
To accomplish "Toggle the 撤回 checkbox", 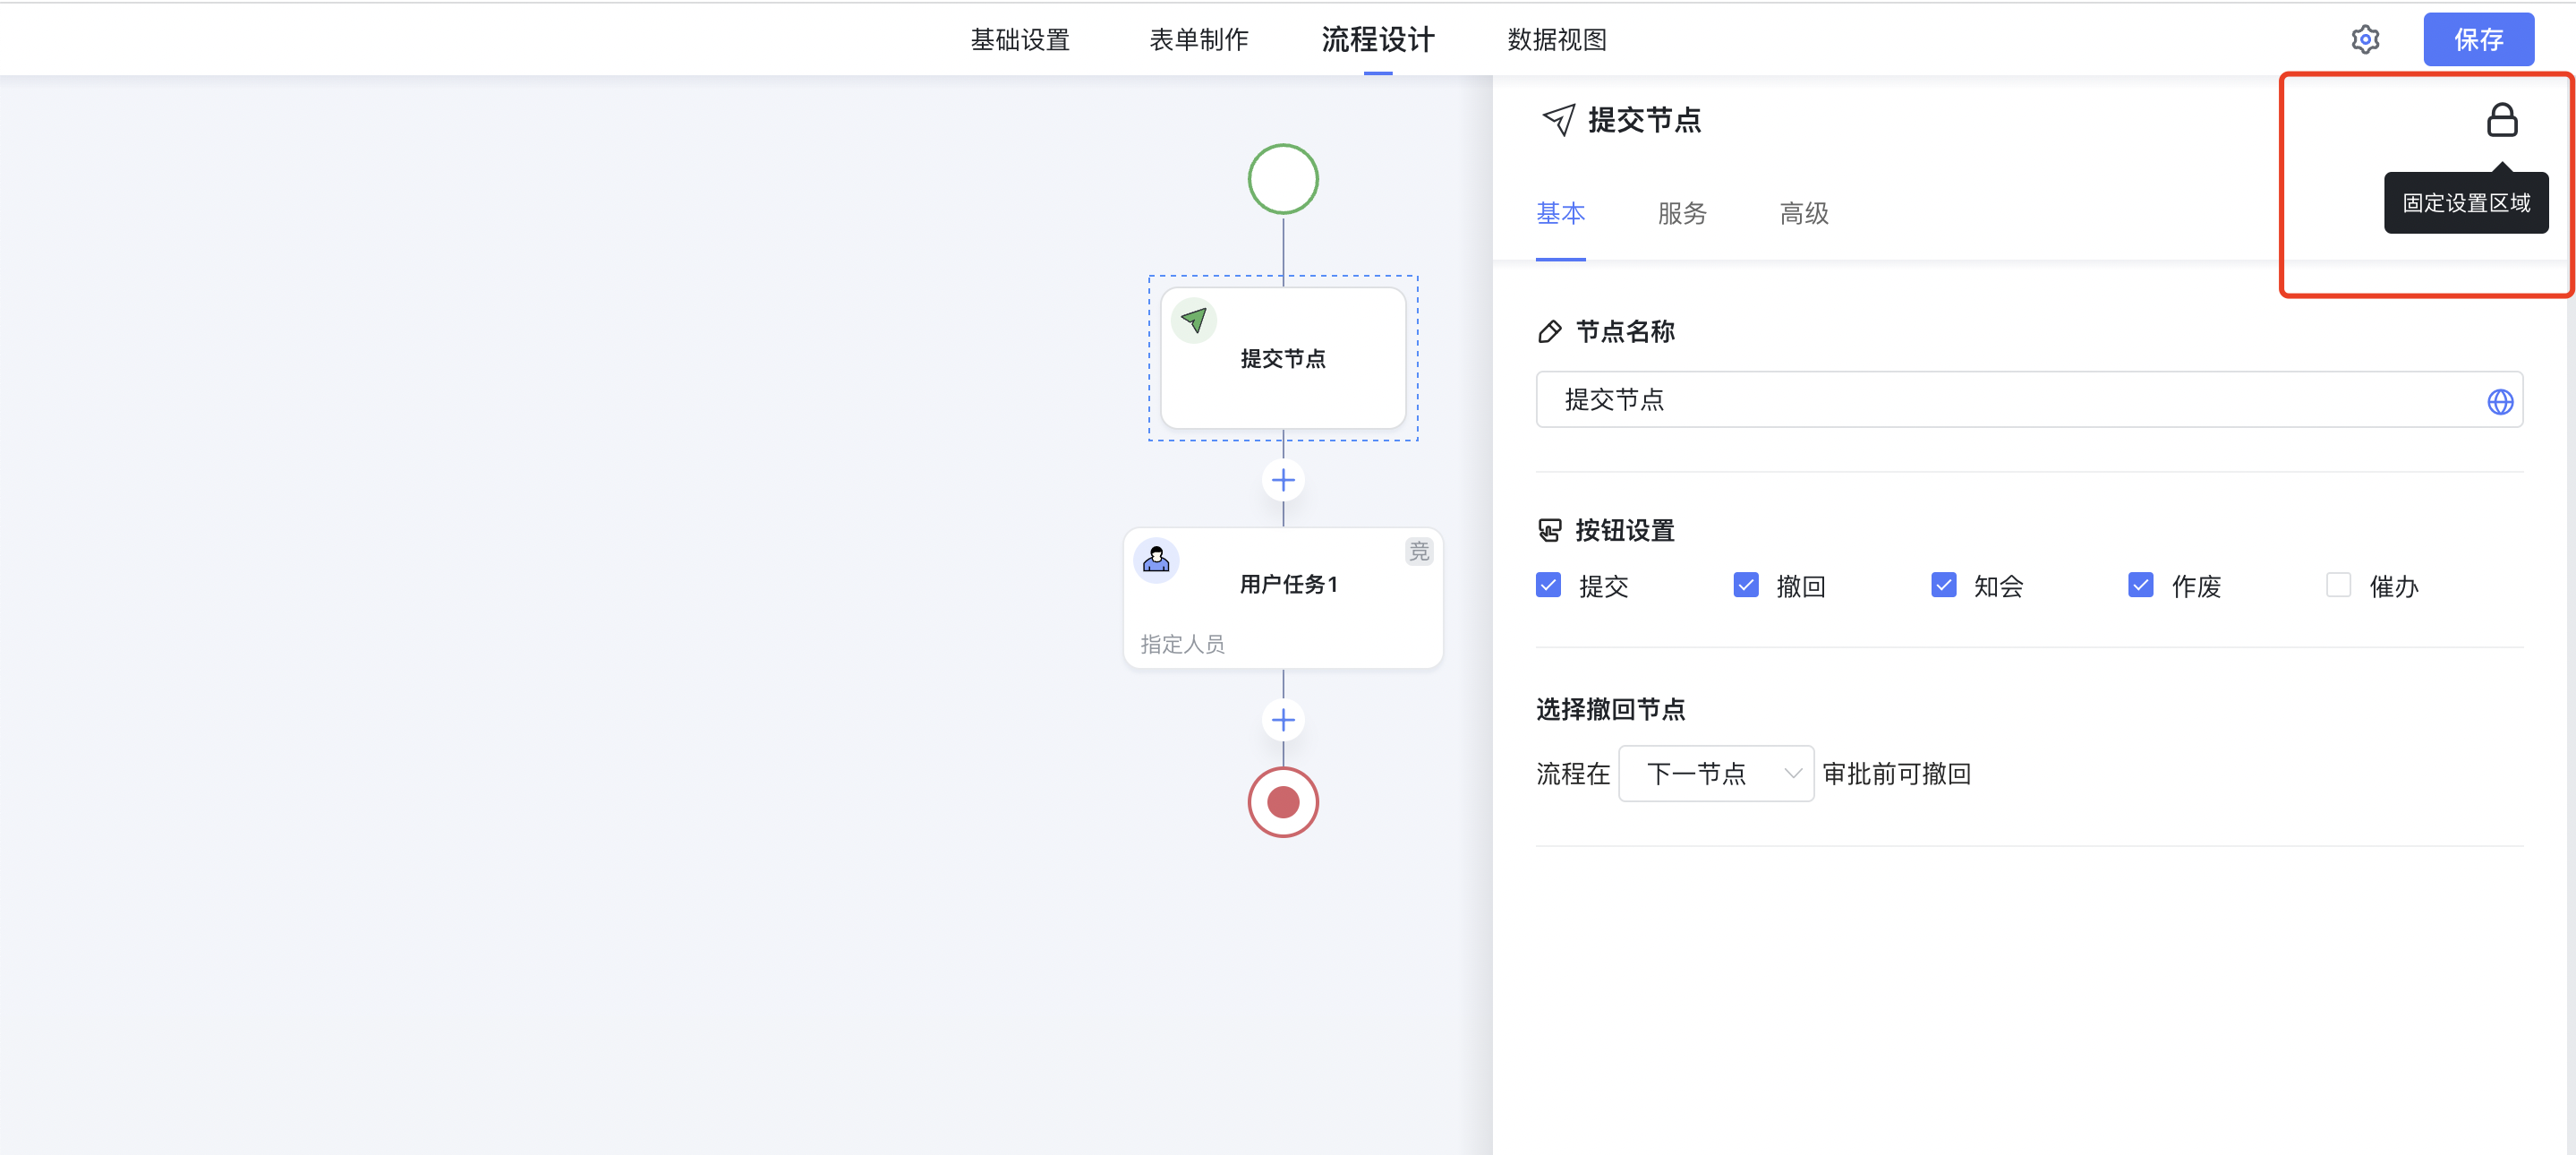I will [1746, 585].
